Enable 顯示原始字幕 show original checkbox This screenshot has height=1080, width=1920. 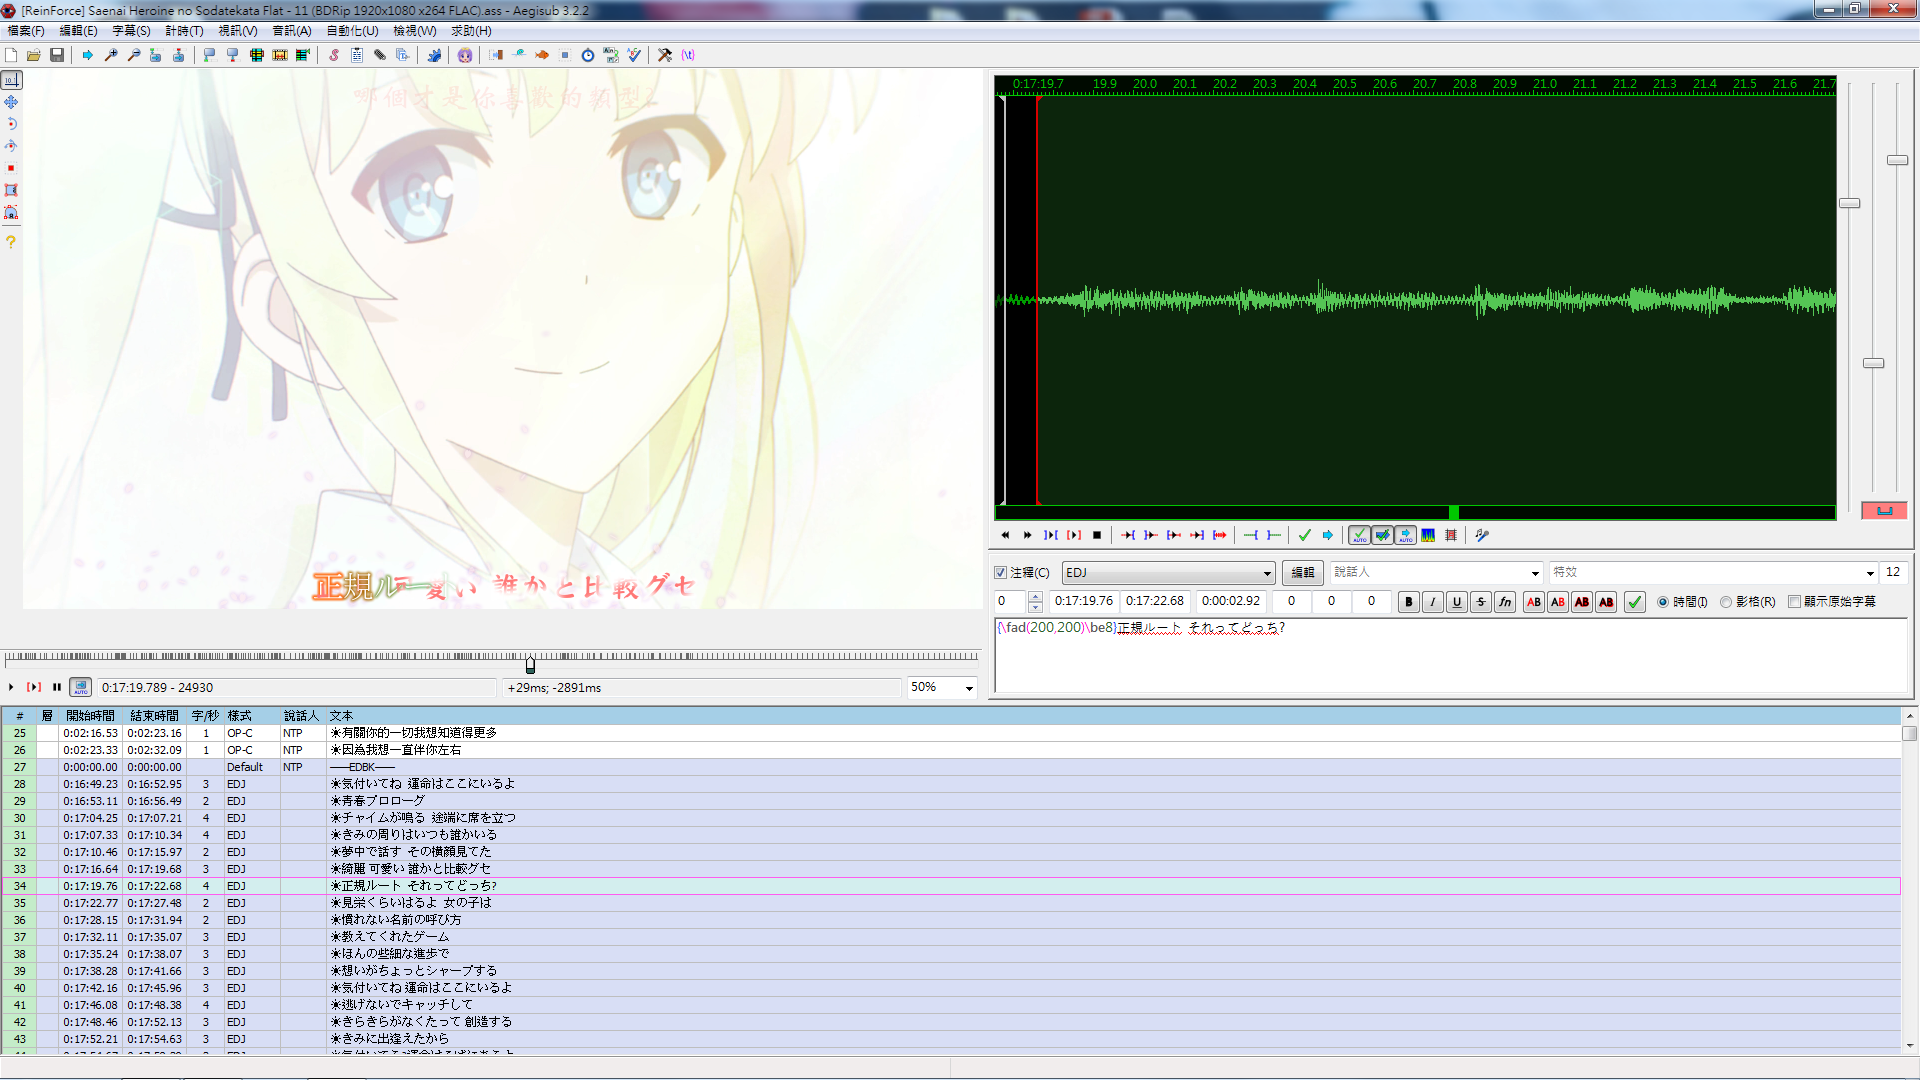[1794, 602]
